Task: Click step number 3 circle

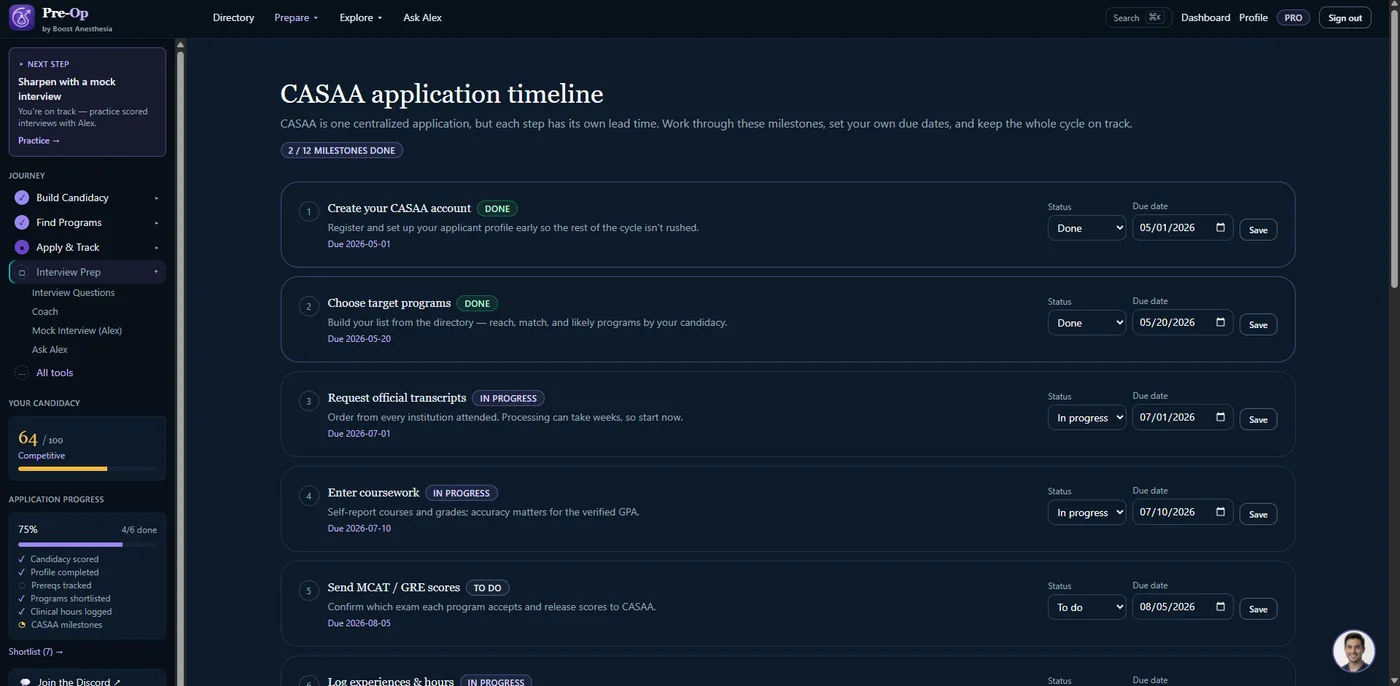Action: coord(309,401)
